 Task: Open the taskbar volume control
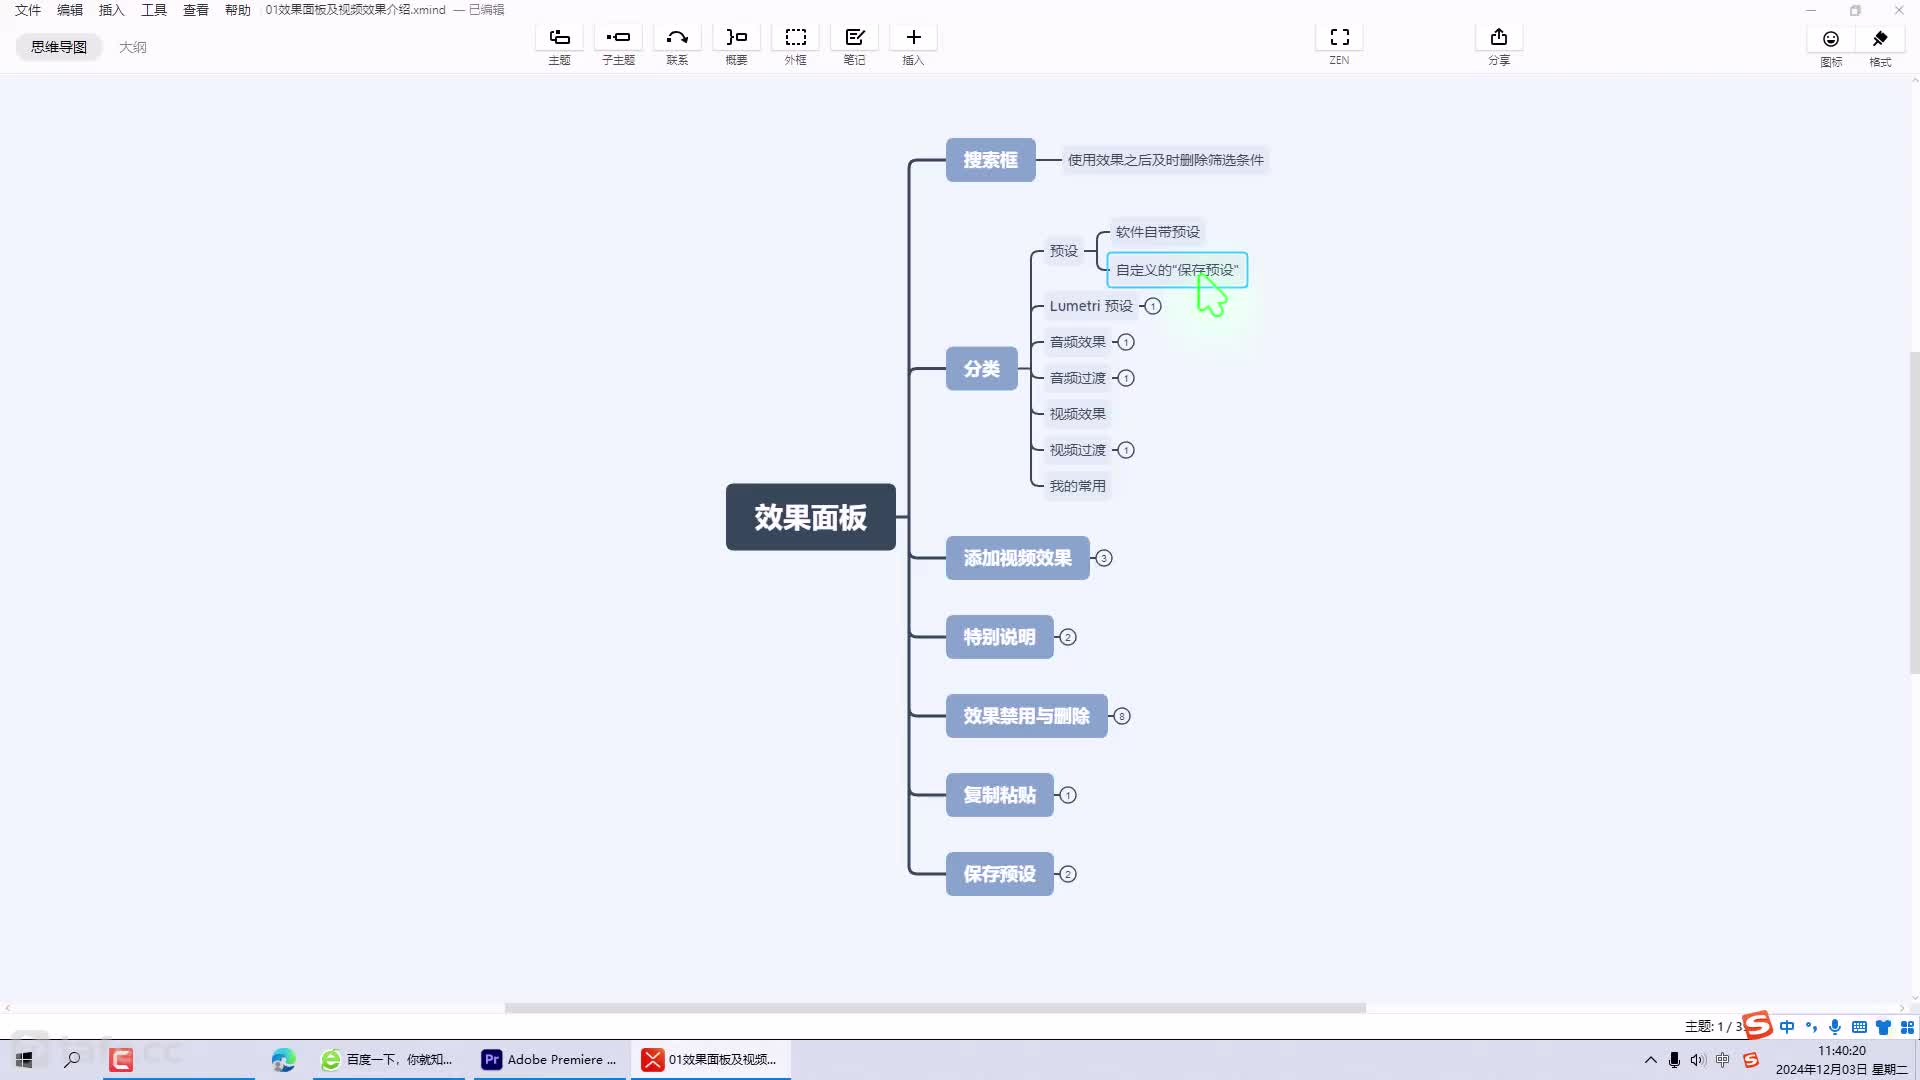(1697, 1060)
